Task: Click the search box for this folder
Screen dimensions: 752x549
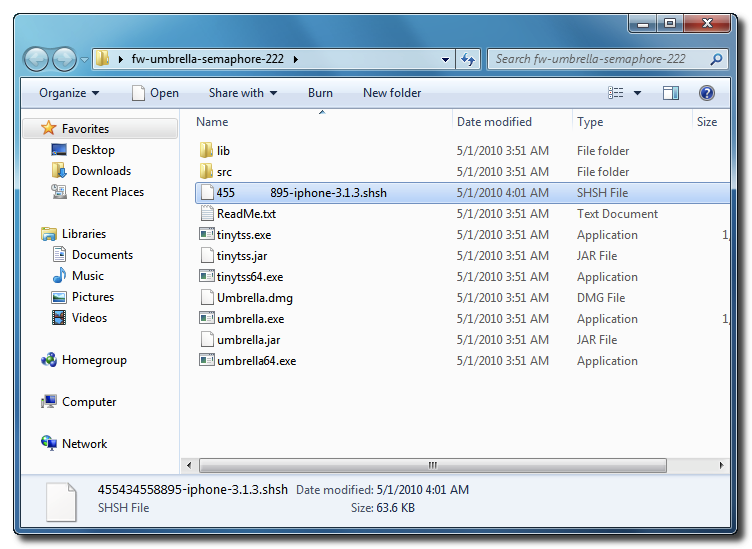Action: [x=600, y=59]
